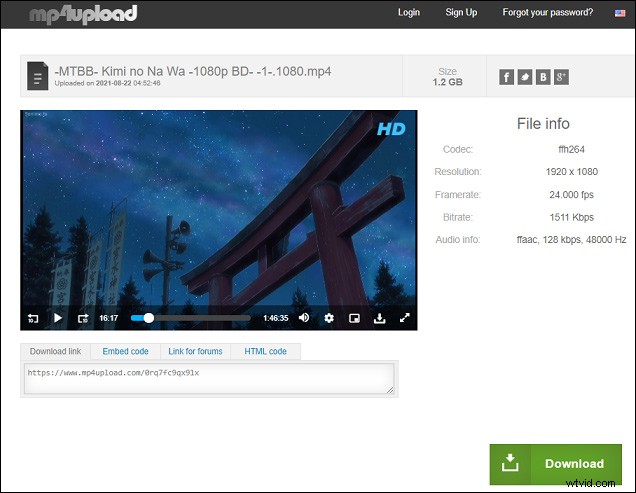Click the 1.2 GB size value
The width and height of the screenshot is (636, 493).
[x=447, y=82]
